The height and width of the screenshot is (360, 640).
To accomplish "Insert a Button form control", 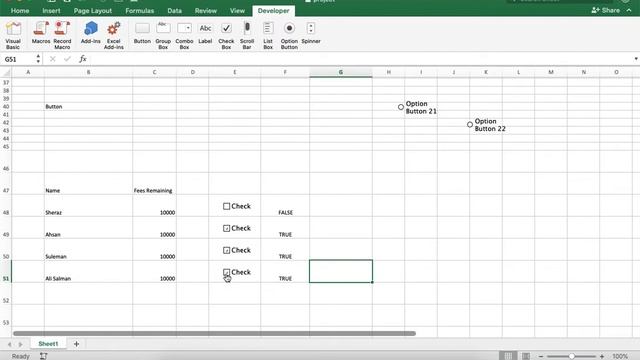I will pos(142,33).
